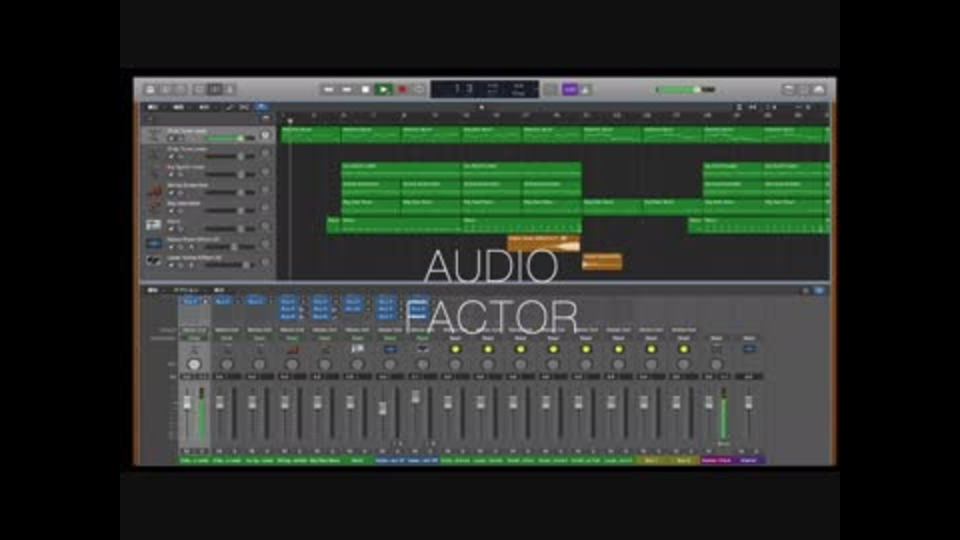Toggle Show Automation in the tracks menu bar
960x540 pixels.
(230, 107)
